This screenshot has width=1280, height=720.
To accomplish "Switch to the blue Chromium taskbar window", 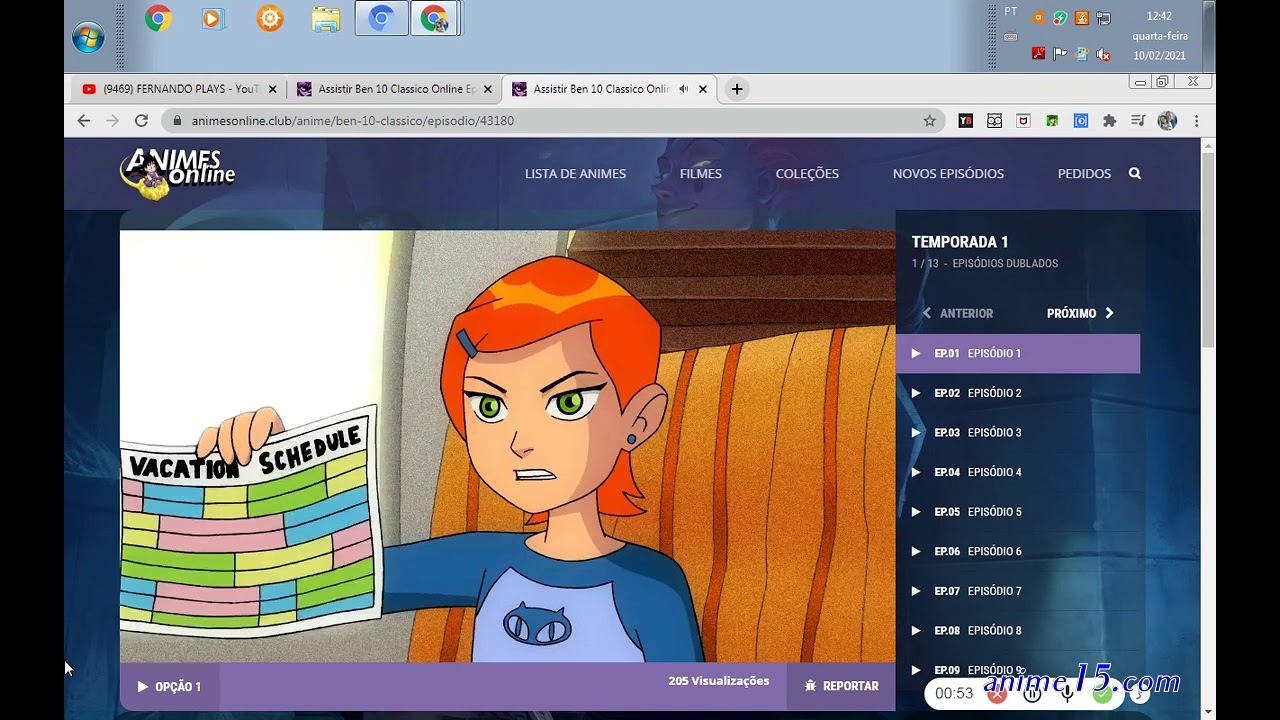I will [381, 18].
